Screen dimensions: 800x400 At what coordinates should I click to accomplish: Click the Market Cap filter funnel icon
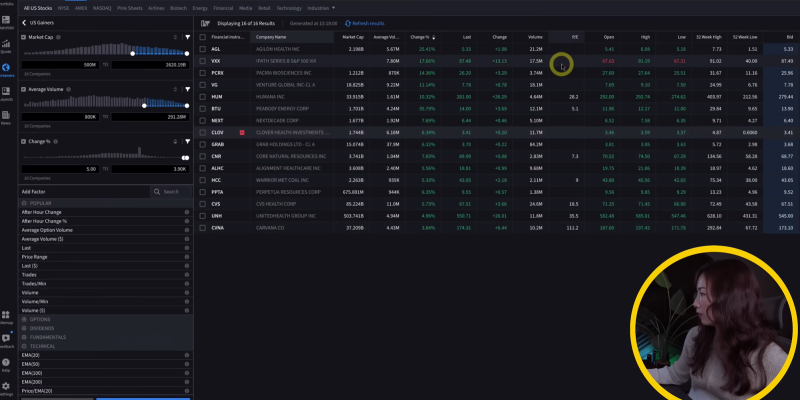187,37
